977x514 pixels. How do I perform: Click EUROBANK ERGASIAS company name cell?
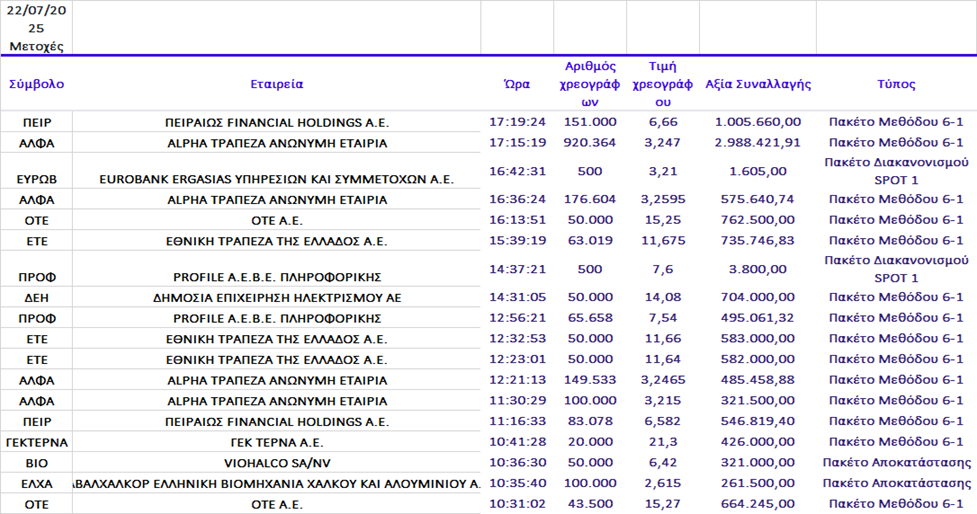coord(277,179)
